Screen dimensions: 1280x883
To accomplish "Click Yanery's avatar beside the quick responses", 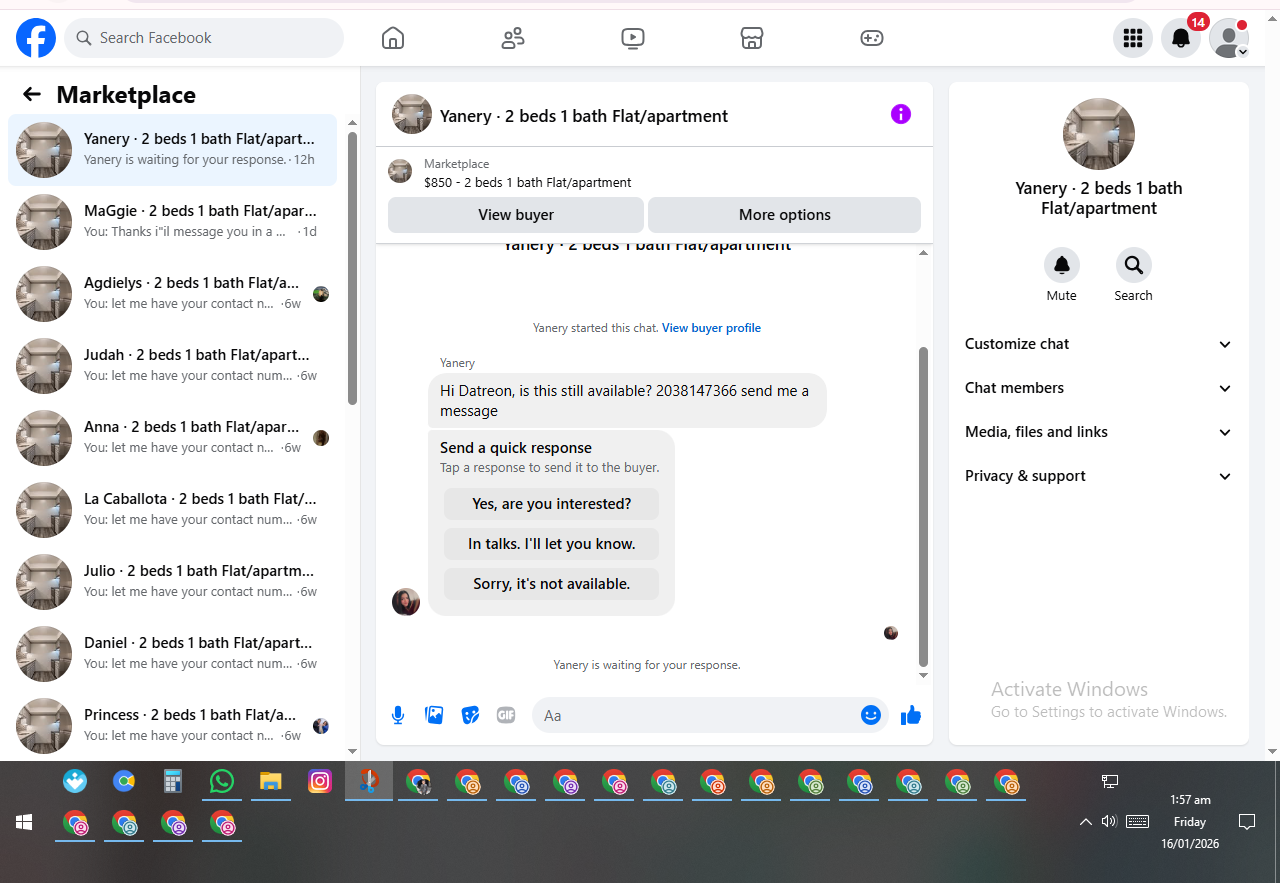I will (406, 601).
